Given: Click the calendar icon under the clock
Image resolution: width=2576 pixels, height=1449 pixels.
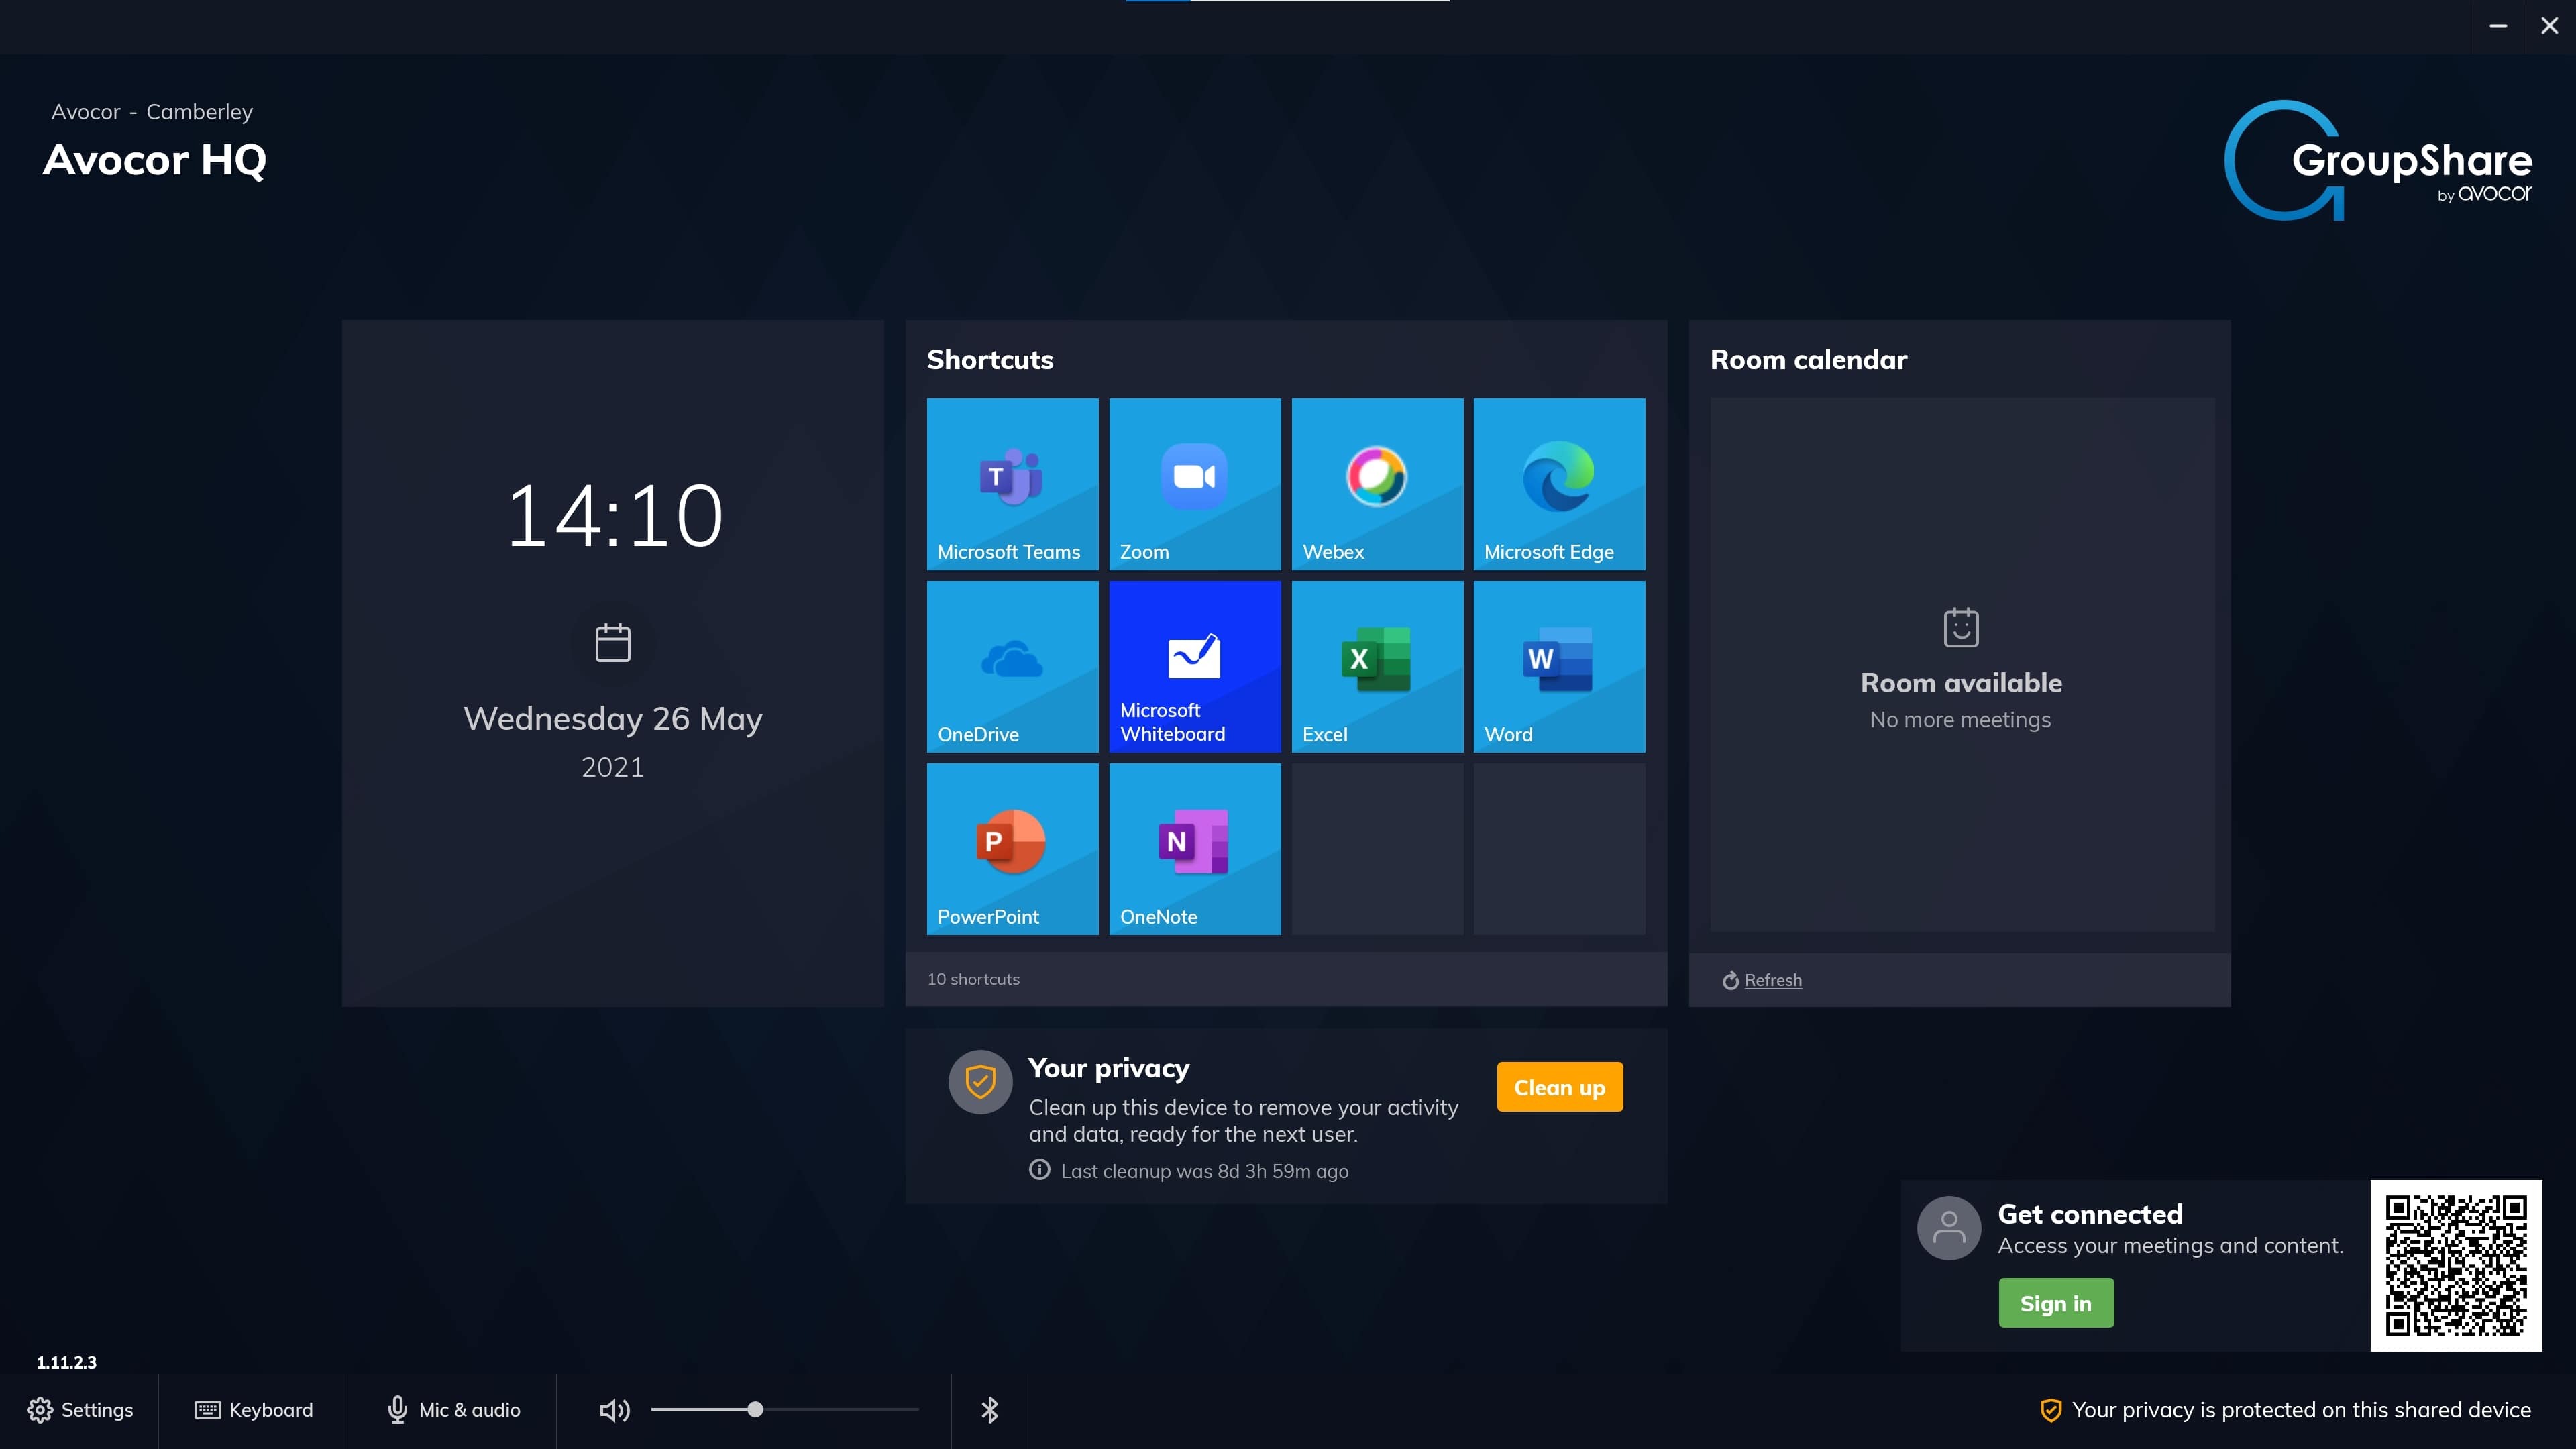Looking at the screenshot, I should point(613,643).
